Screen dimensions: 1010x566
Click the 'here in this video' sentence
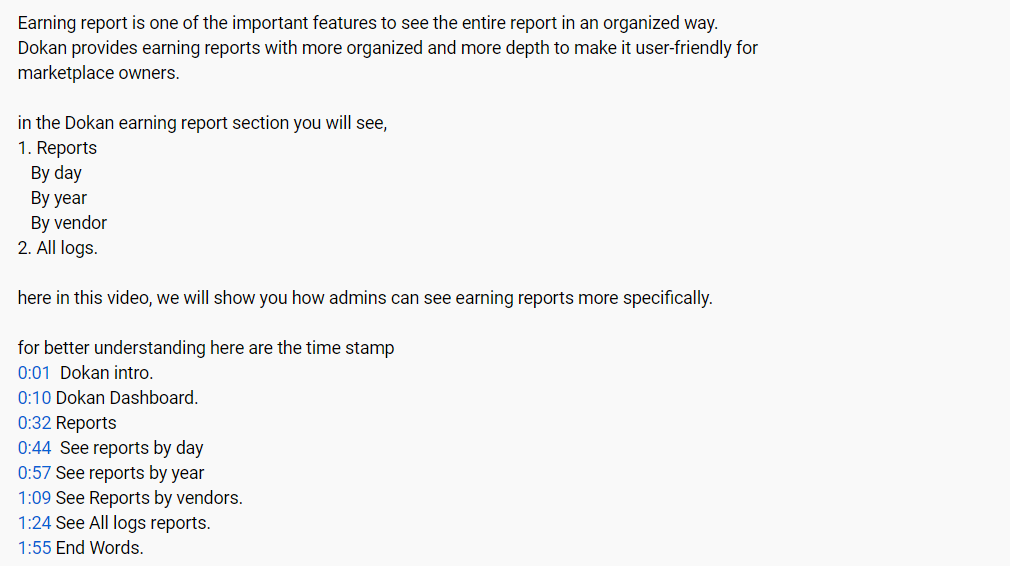(365, 298)
